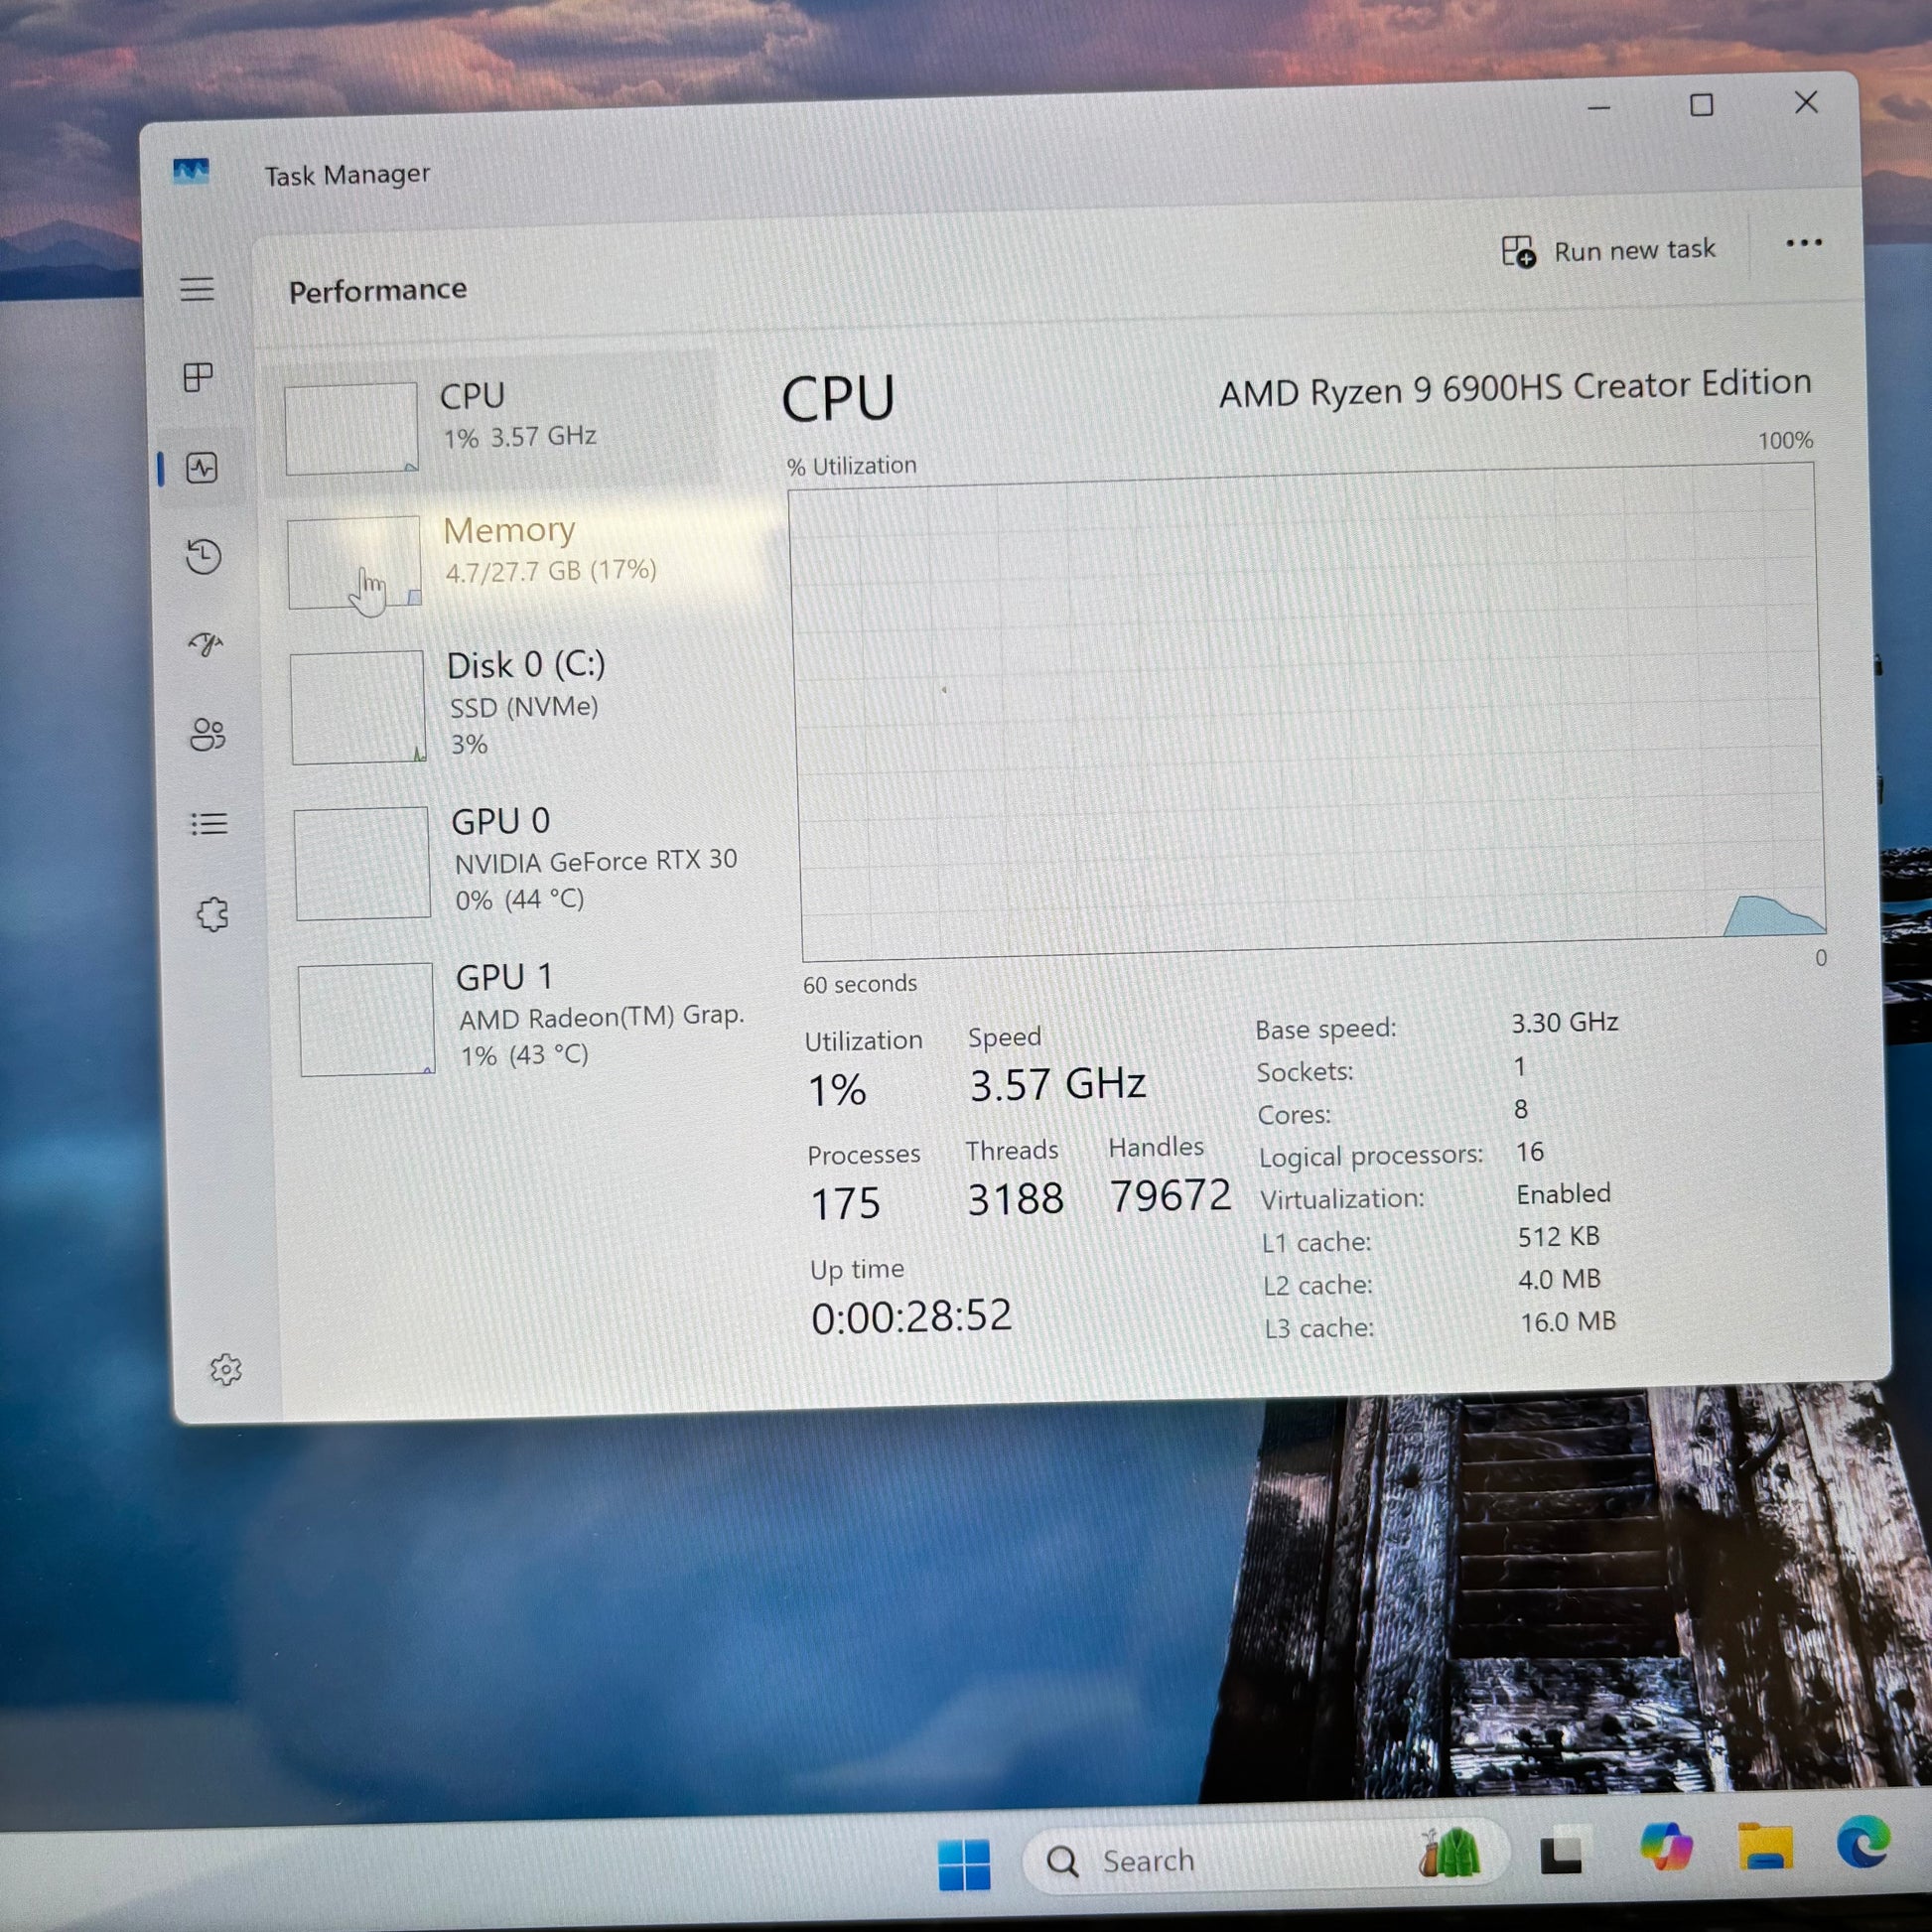Open the Users page icon
This screenshot has width=1932, height=1932.
208,735
